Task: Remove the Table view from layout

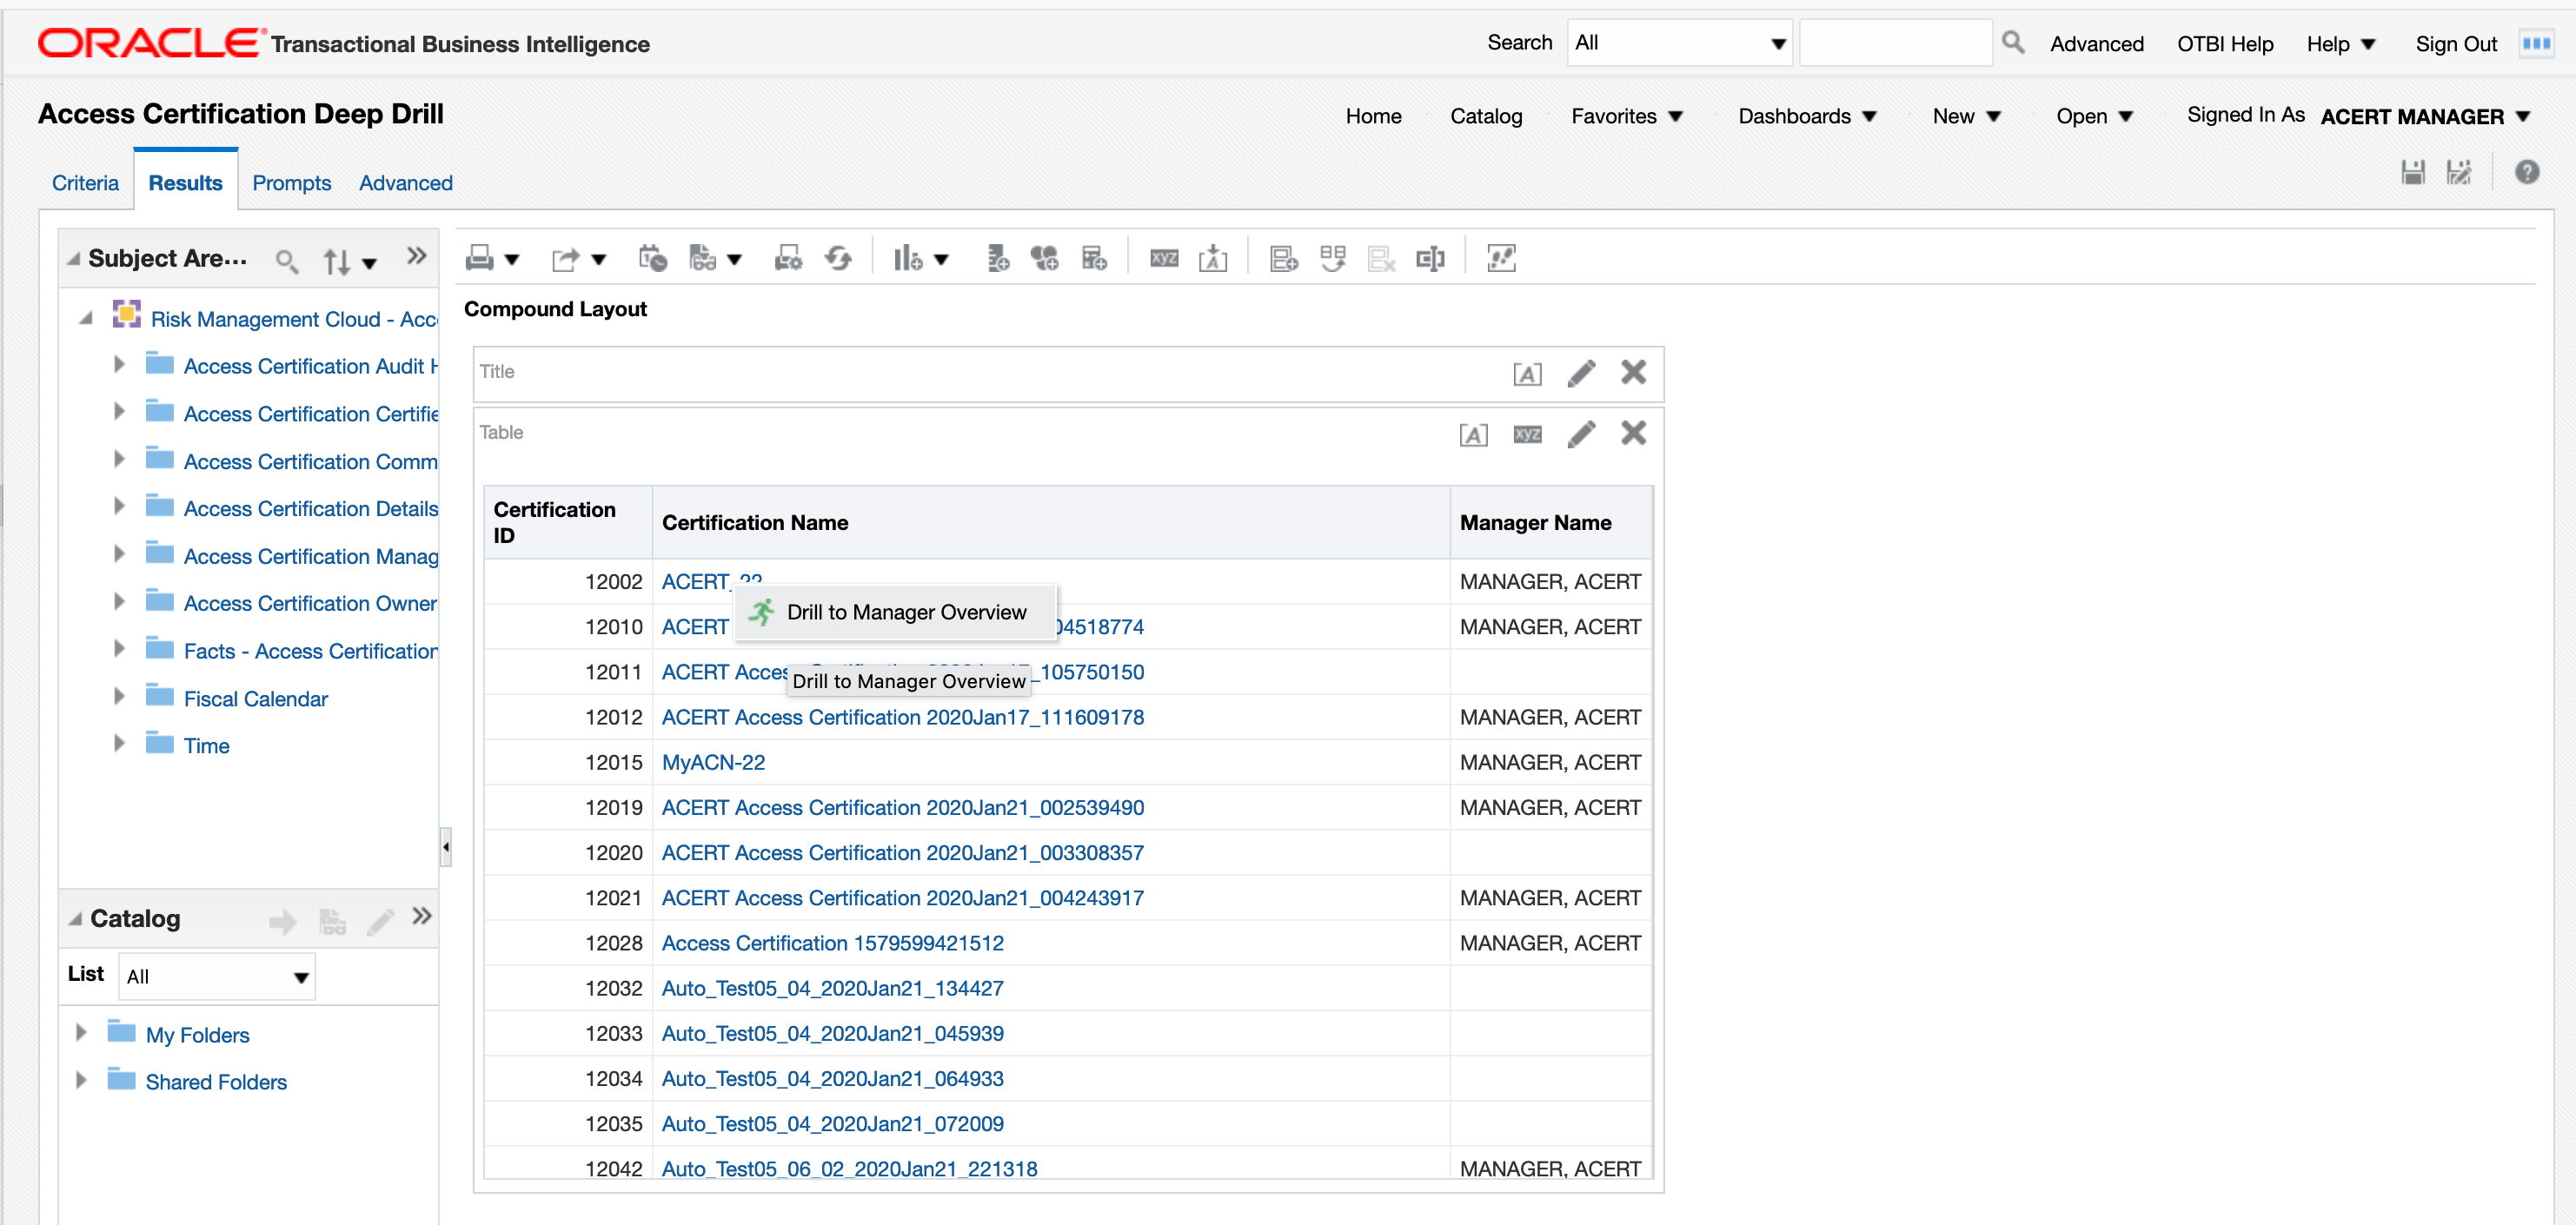Action: point(1633,433)
